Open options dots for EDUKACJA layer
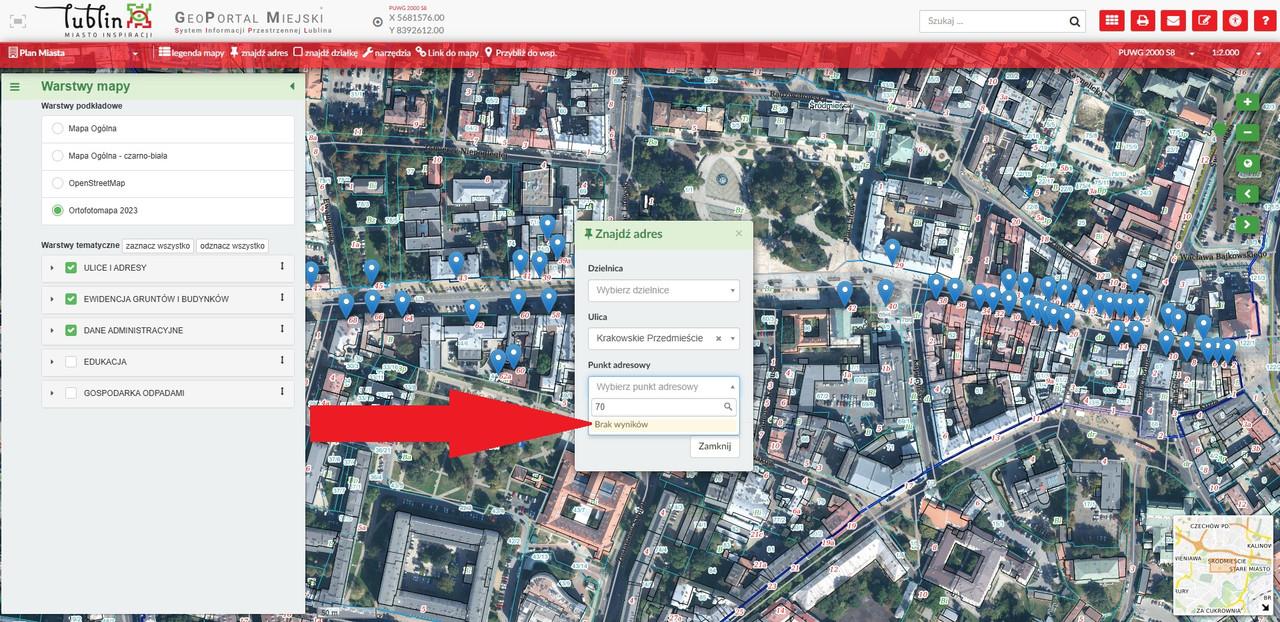The image size is (1280, 622). [x=282, y=361]
